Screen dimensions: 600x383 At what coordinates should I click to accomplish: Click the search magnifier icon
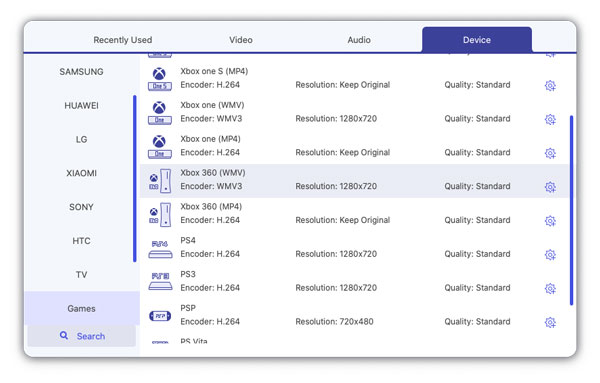click(64, 336)
